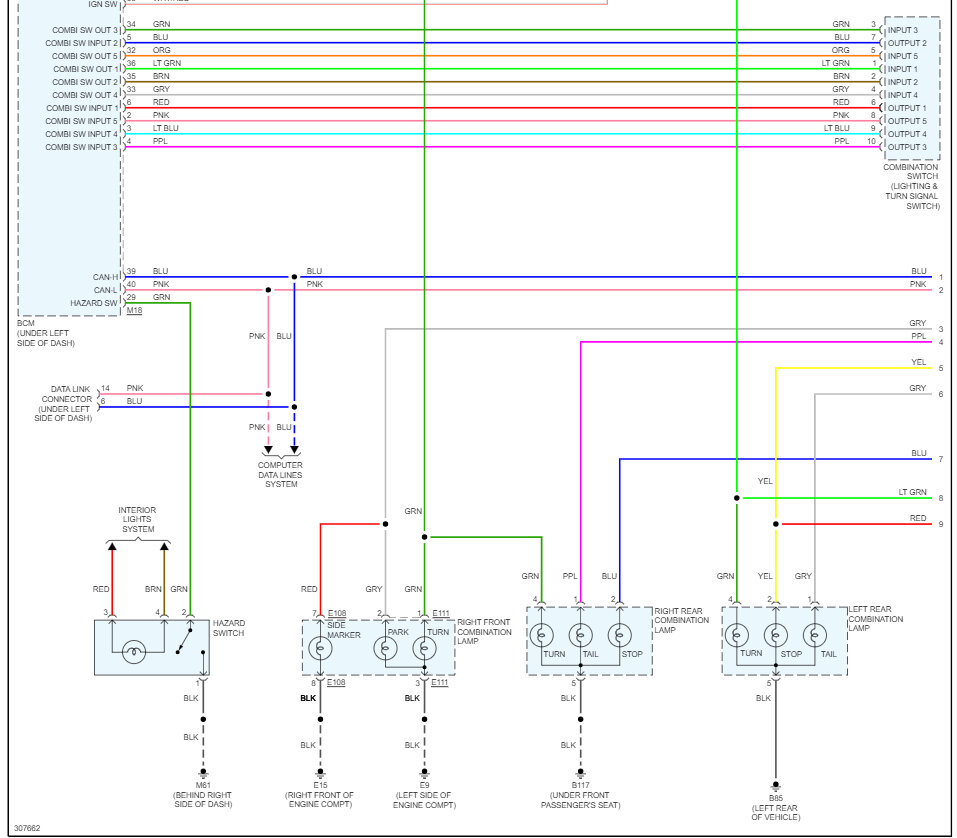Click the BCM label COMBI SW OUT 5
The height and width of the screenshot is (838, 957).
(x=85, y=56)
